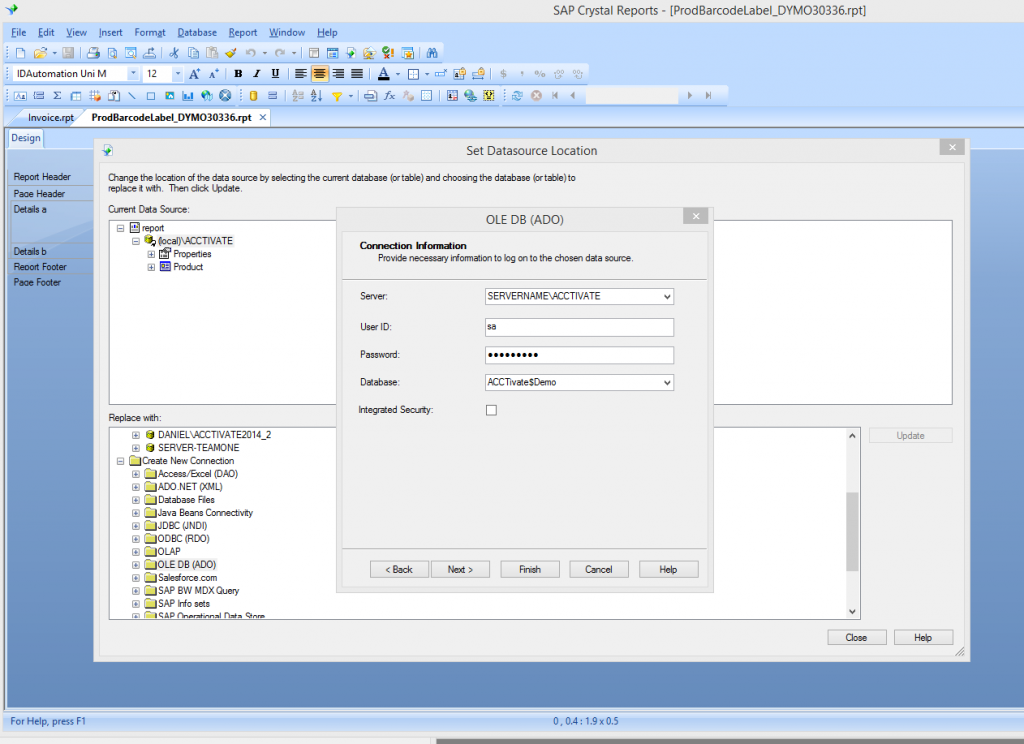Select the Design tab

click(25, 138)
